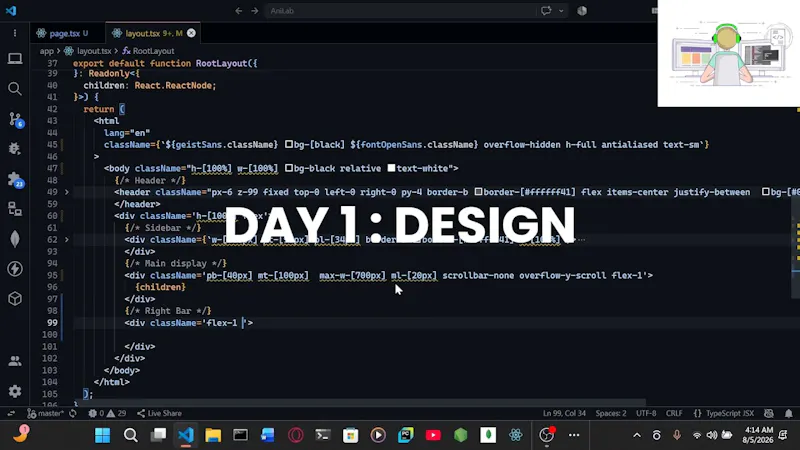Click the Main display comment on line 94
Screen dimensions: 800x450
coord(176,263)
